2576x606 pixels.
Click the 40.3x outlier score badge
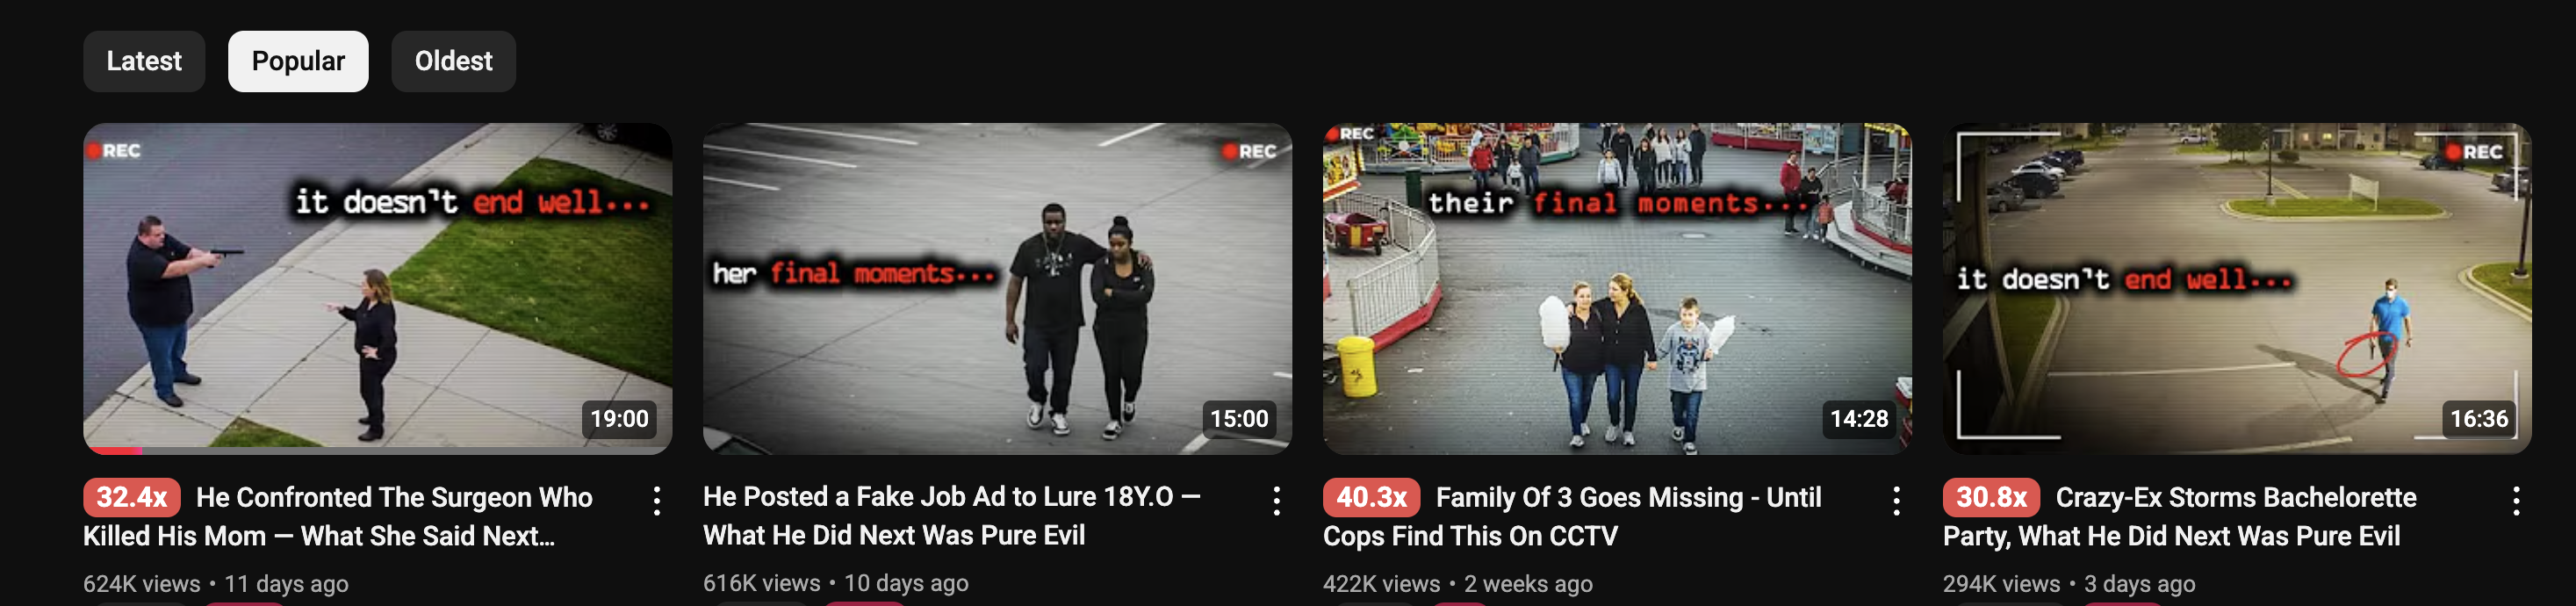tap(1371, 497)
